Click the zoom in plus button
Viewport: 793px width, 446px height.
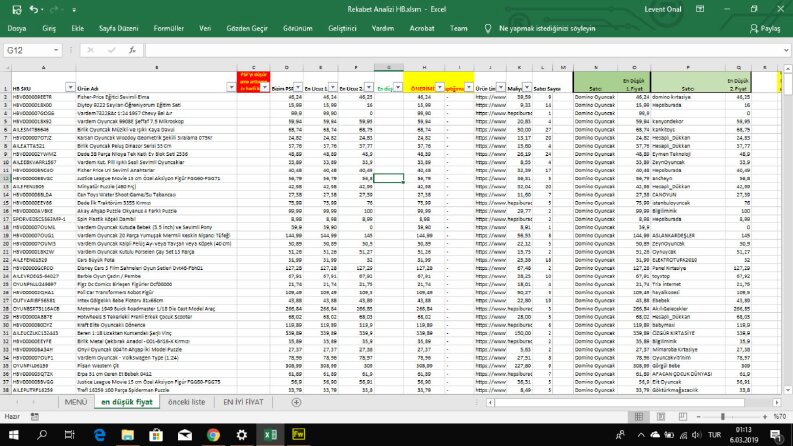click(765, 417)
